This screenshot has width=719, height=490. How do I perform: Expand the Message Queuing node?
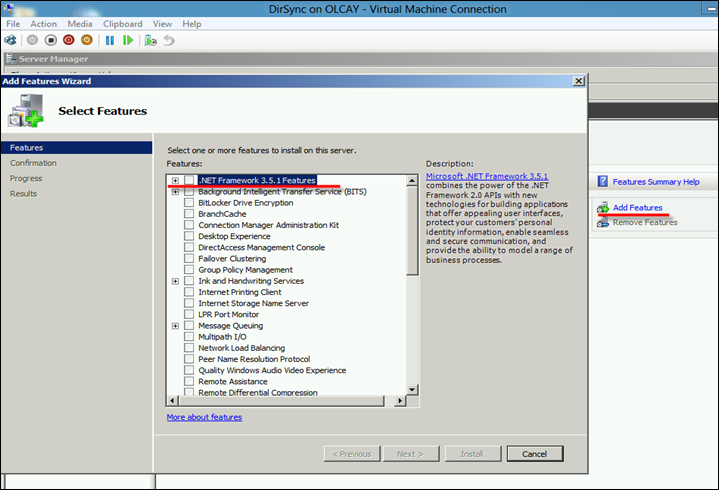175,326
